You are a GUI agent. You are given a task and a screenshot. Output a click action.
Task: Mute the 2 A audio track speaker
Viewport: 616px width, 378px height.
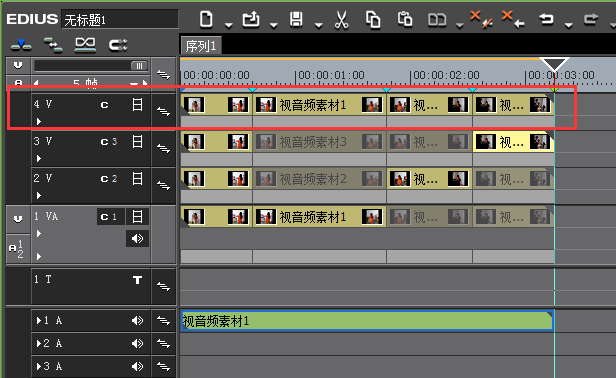click(137, 343)
